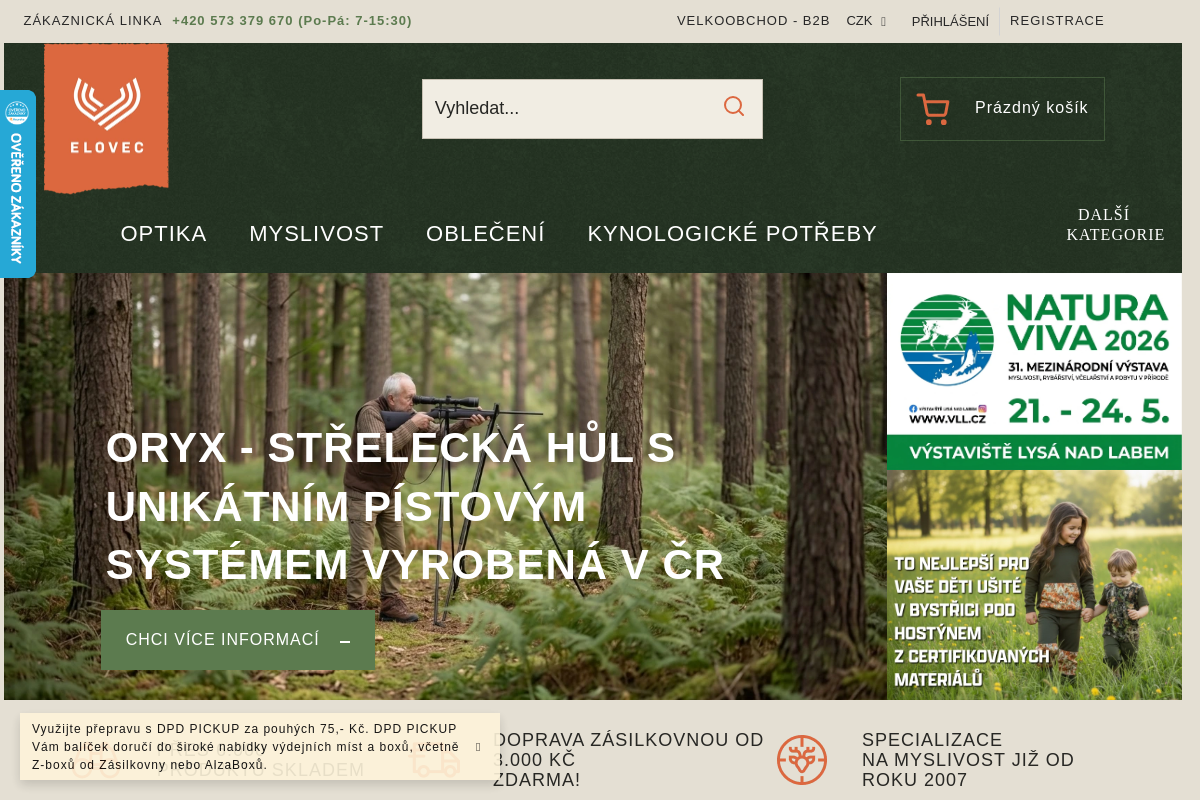
Task: Click the Elovec logo
Action: tap(106, 118)
